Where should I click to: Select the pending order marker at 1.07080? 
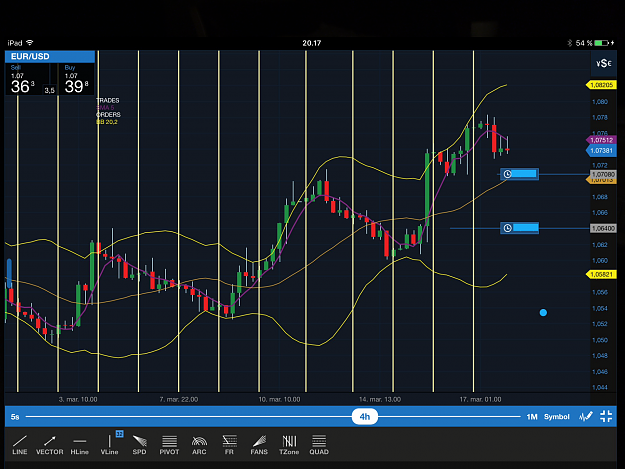[x=519, y=174]
